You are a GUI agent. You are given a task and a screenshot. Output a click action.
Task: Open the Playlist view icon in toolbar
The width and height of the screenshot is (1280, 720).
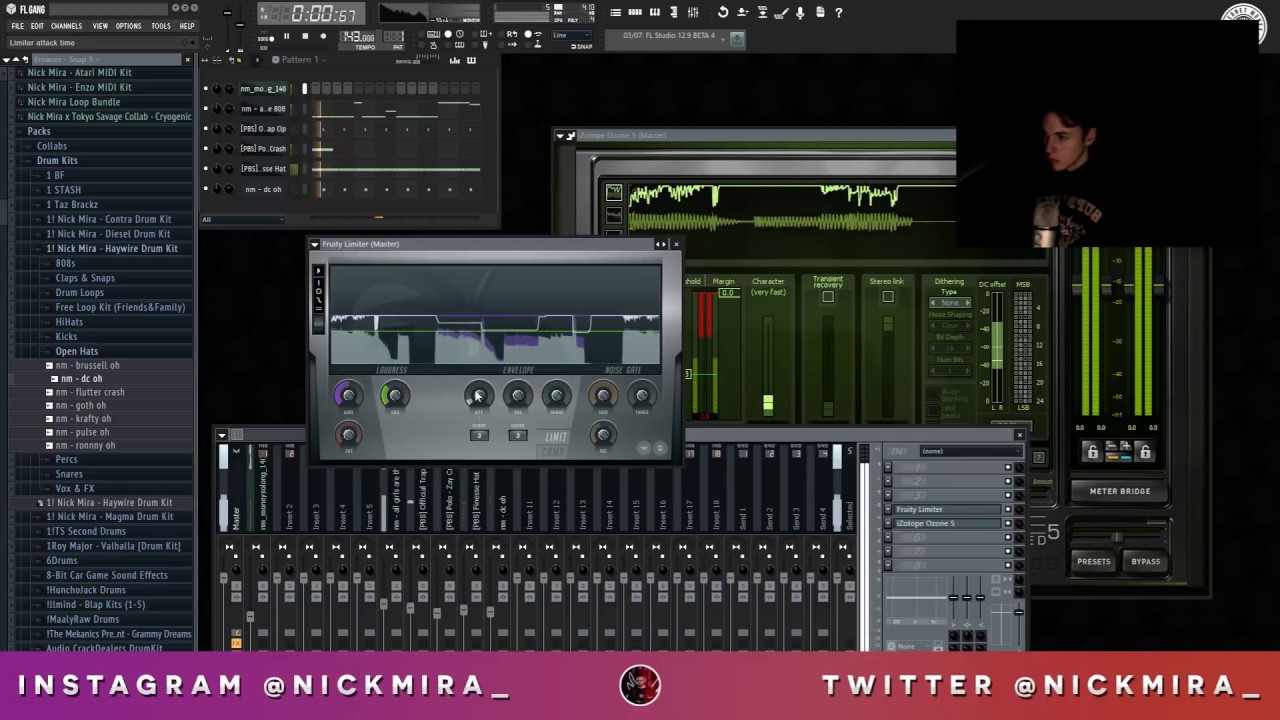(616, 12)
